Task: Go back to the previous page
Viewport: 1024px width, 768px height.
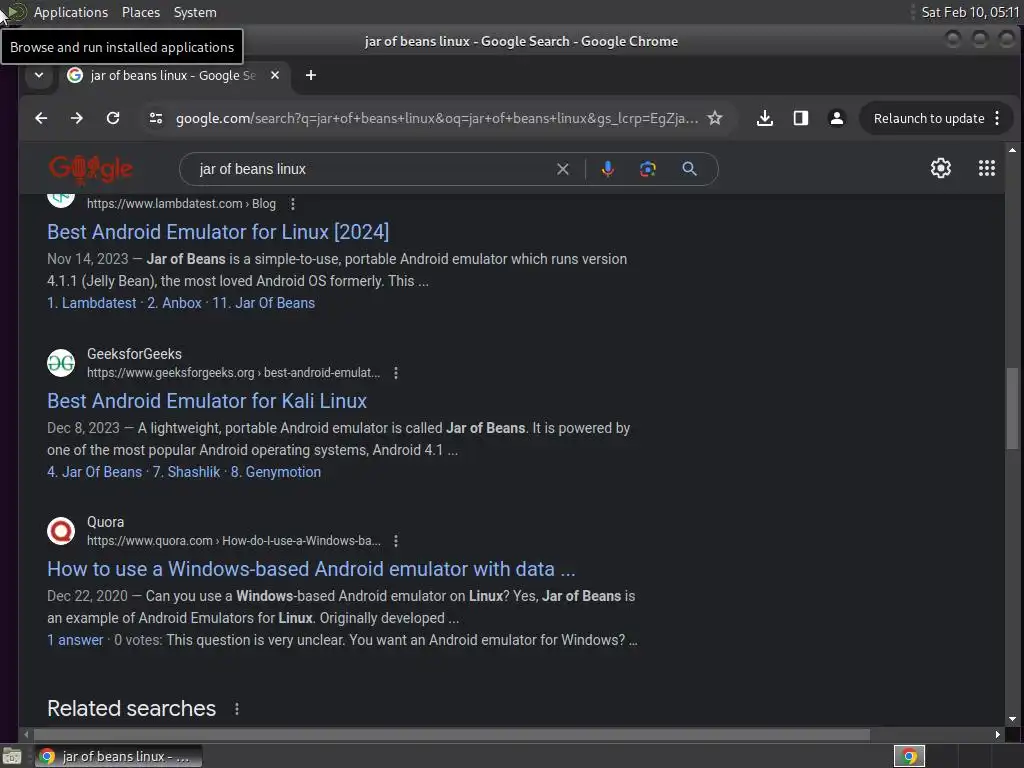Action: coord(41,118)
